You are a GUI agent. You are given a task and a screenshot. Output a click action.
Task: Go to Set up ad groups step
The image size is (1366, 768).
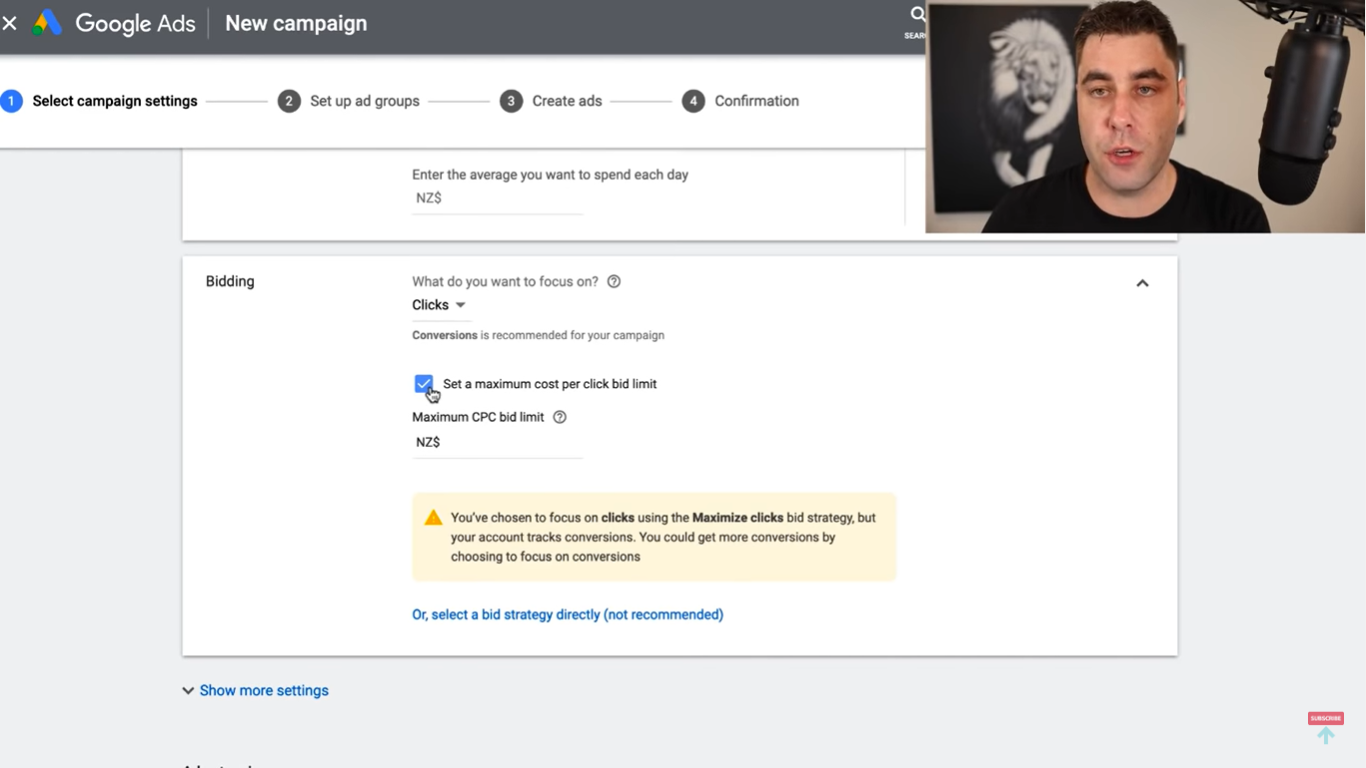[x=364, y=101]
